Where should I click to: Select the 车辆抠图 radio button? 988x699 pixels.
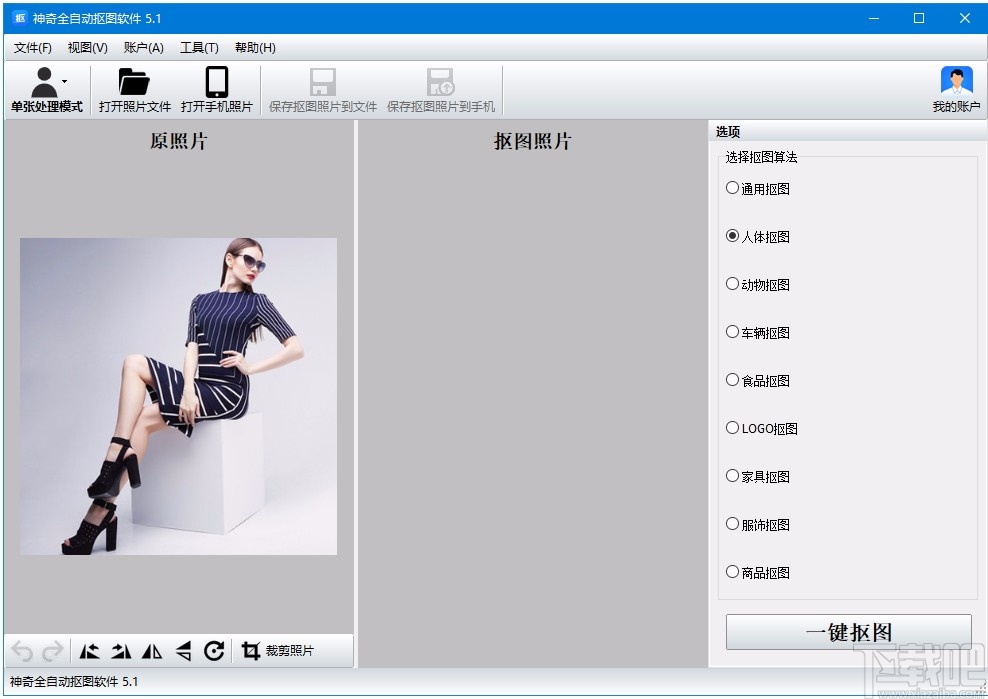tap(733, 332)
